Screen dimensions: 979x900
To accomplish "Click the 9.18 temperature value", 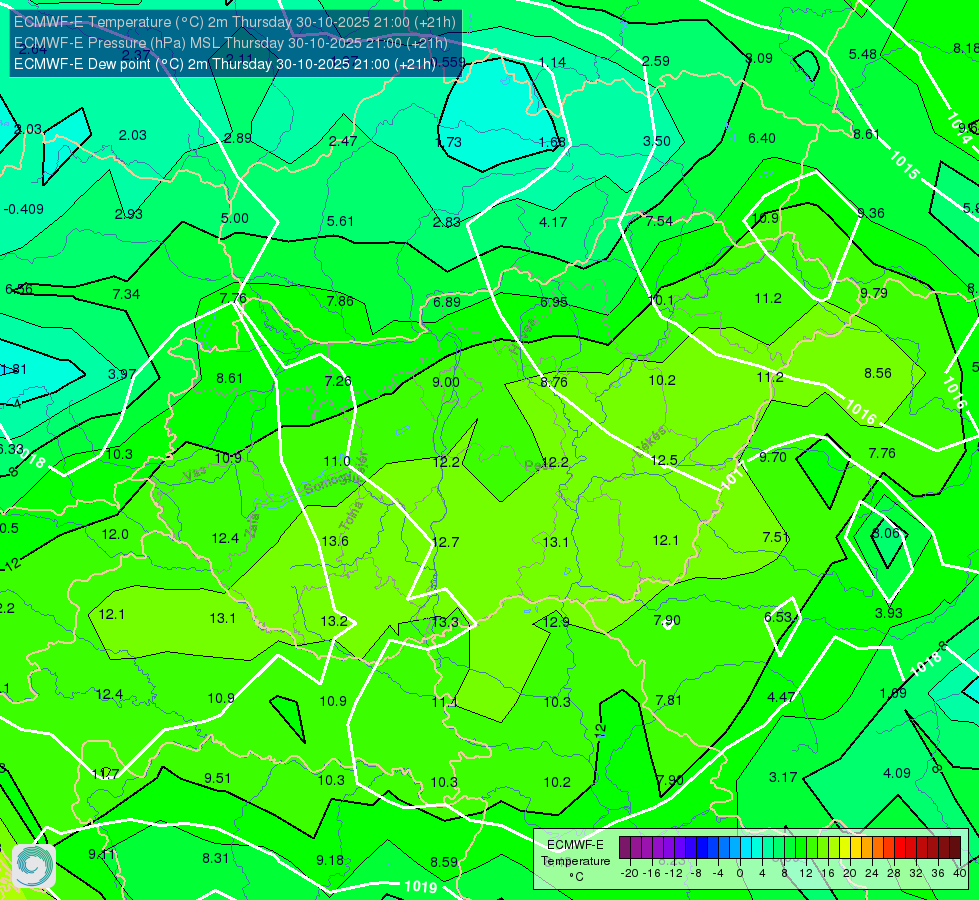I will [x=330, y=860].
